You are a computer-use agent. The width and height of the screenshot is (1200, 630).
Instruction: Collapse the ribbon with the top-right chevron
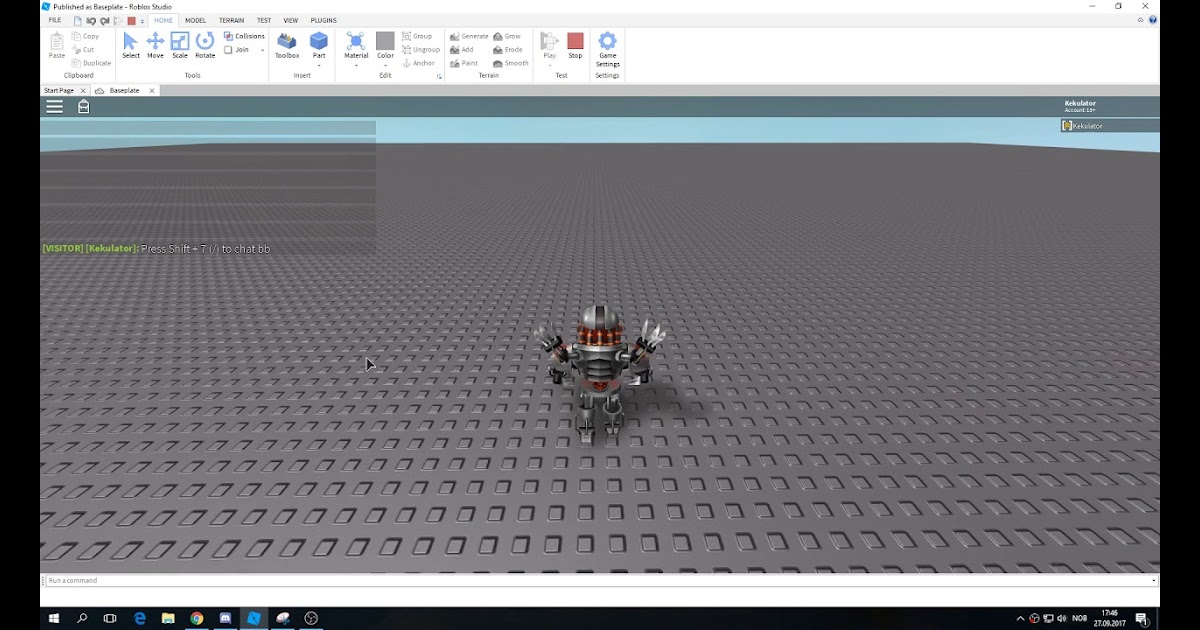[x=1141, y=20]
